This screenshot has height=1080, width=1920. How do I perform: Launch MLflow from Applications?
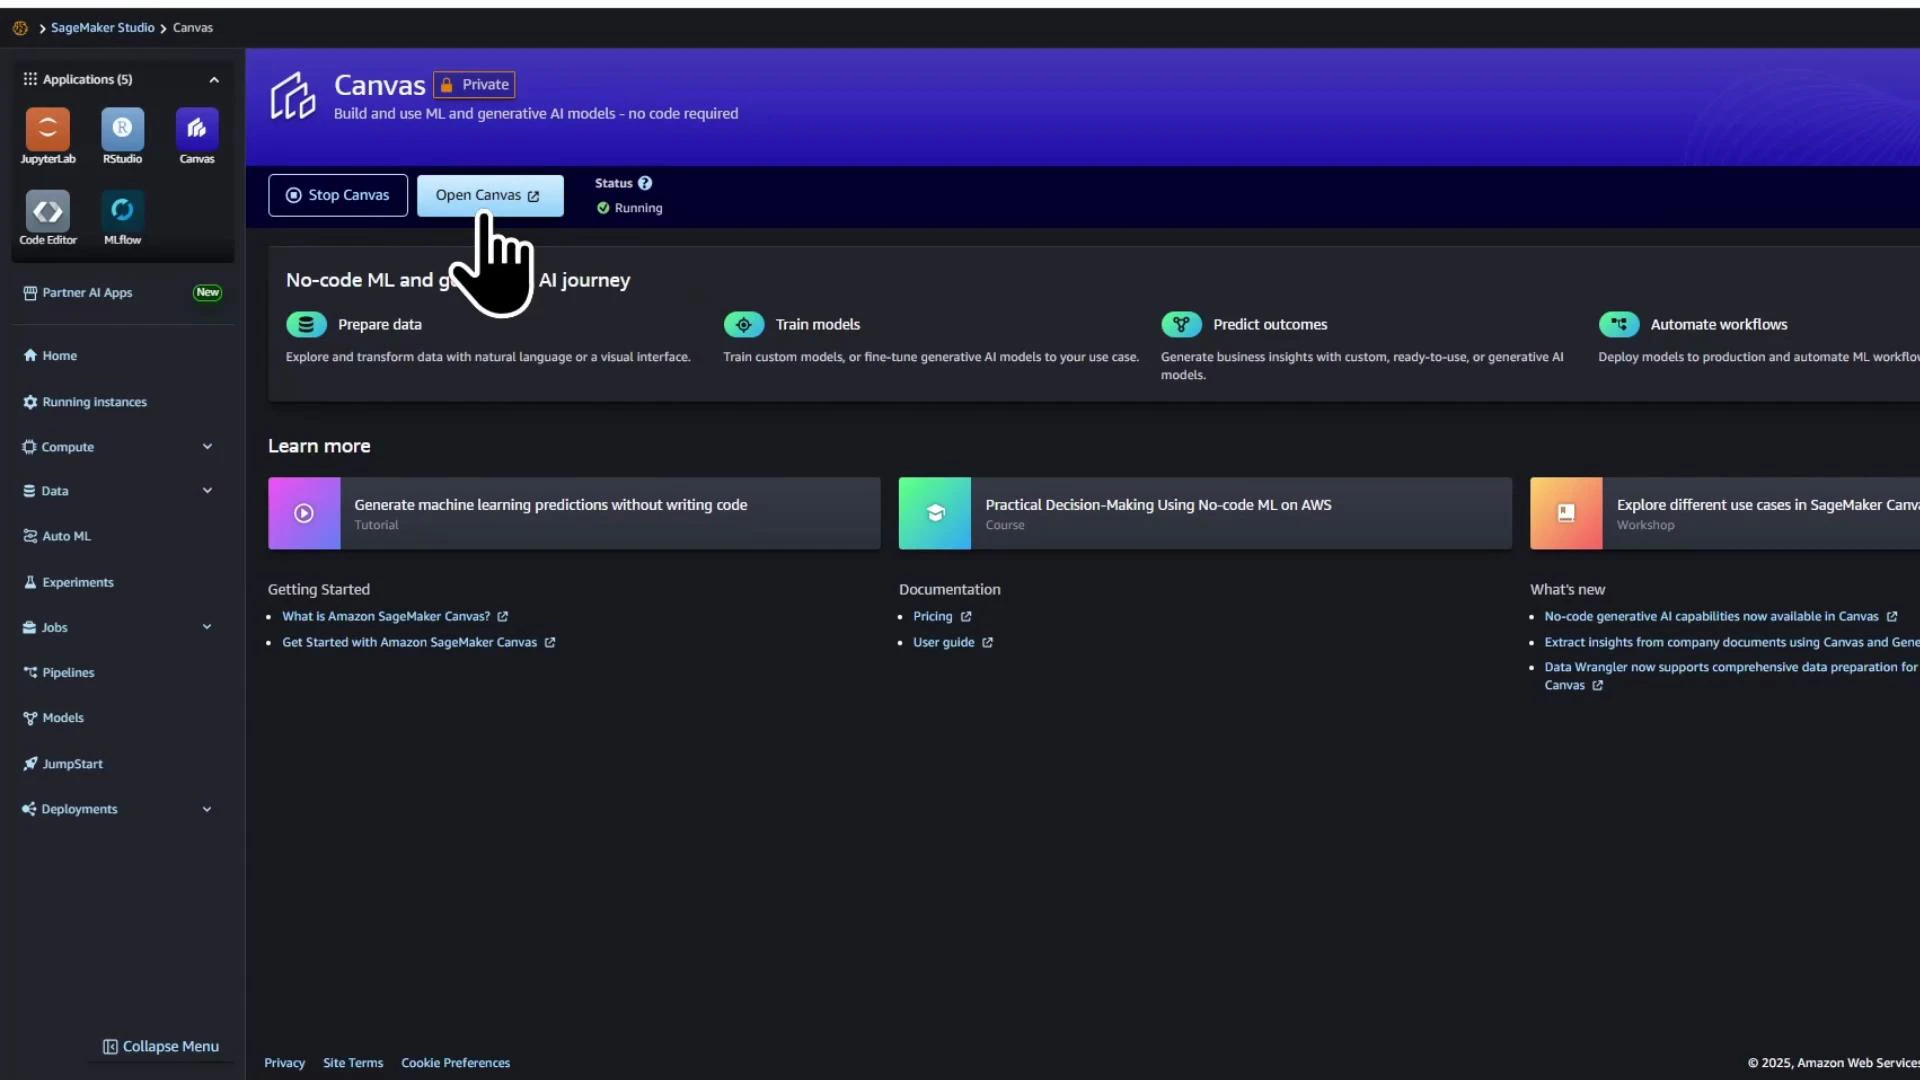pyautogui.click(x=122, y=217)
